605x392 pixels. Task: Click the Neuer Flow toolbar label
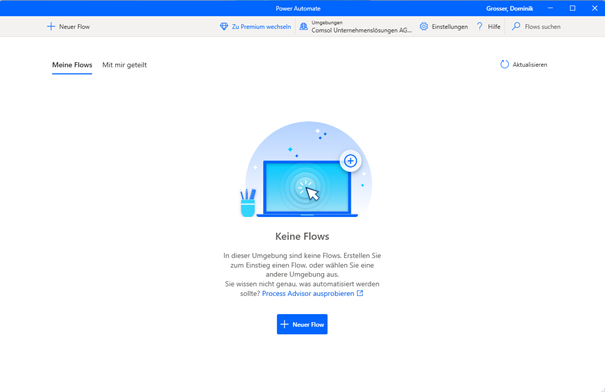click(74, 27)
